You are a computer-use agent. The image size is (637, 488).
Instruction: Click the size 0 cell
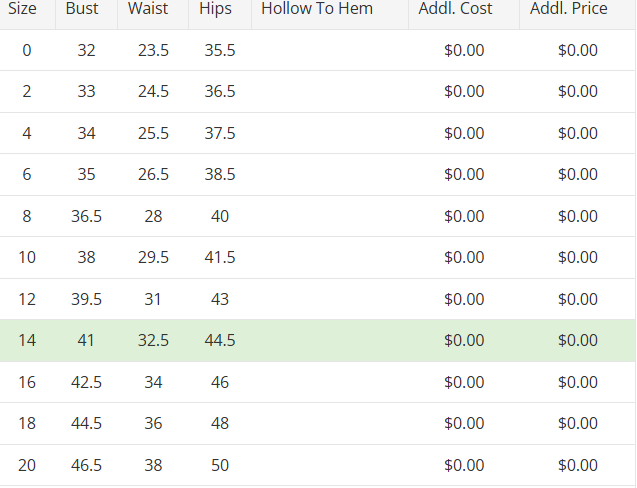pos(27,50)
